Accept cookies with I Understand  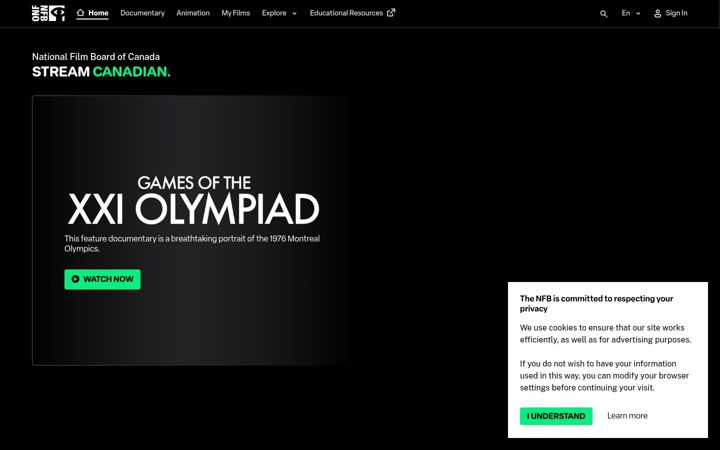pos(556,416)
